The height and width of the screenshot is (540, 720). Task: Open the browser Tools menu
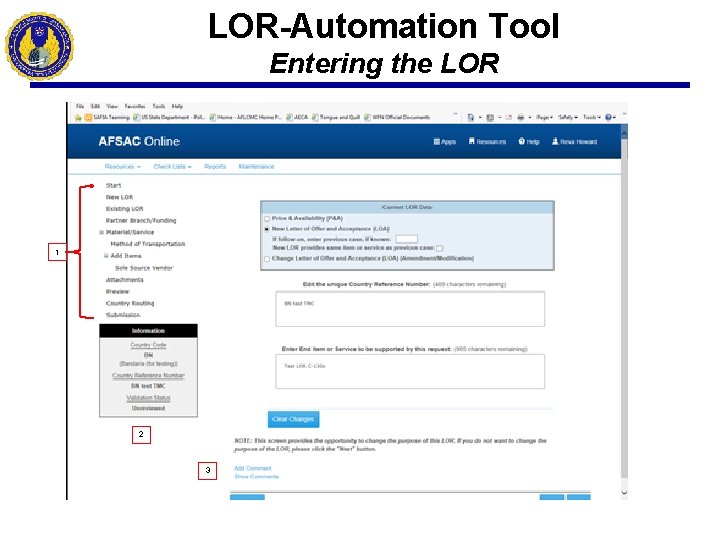coord(159,106)
